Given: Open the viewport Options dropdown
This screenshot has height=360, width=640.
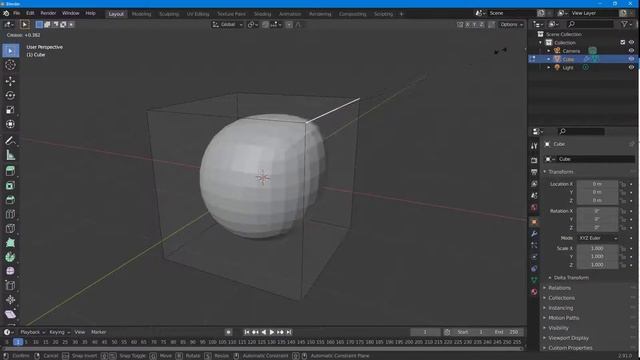Looking at the screenshot, I should tap(511, 24).
